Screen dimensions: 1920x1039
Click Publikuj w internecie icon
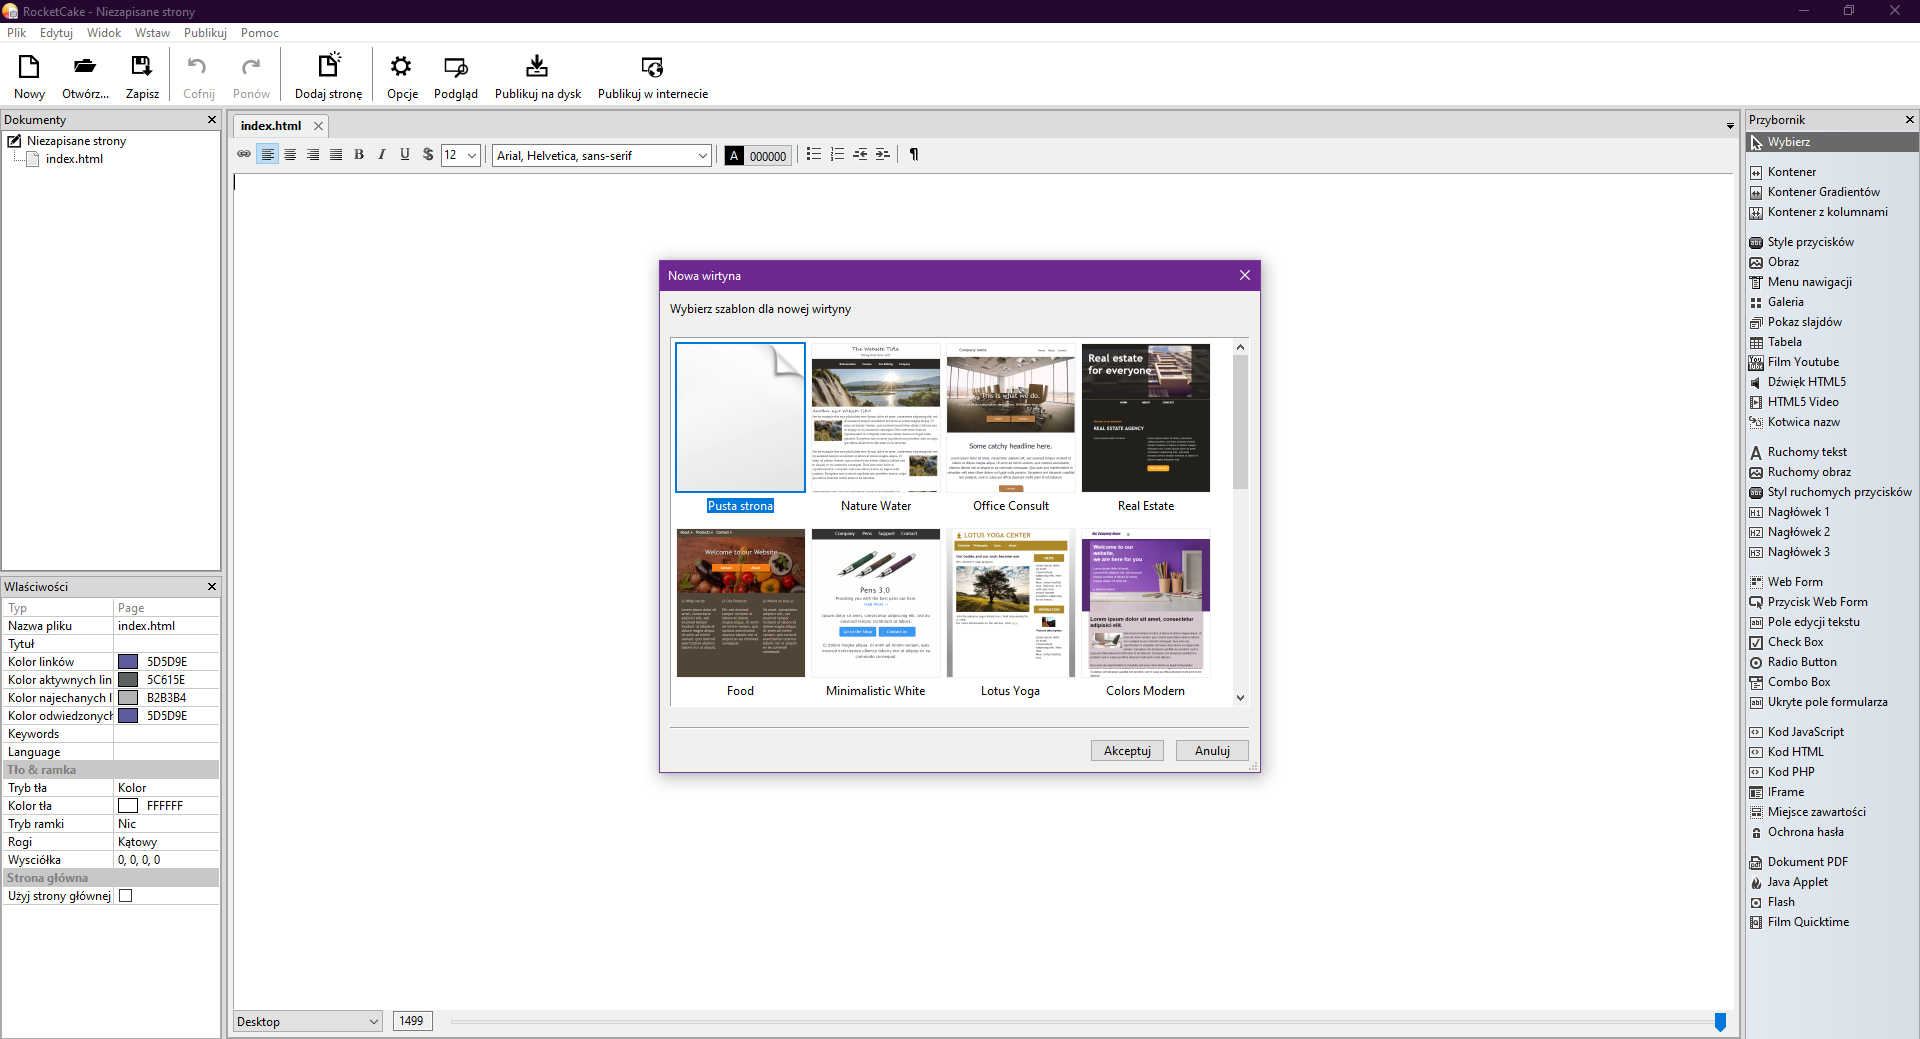coord(652,67)
